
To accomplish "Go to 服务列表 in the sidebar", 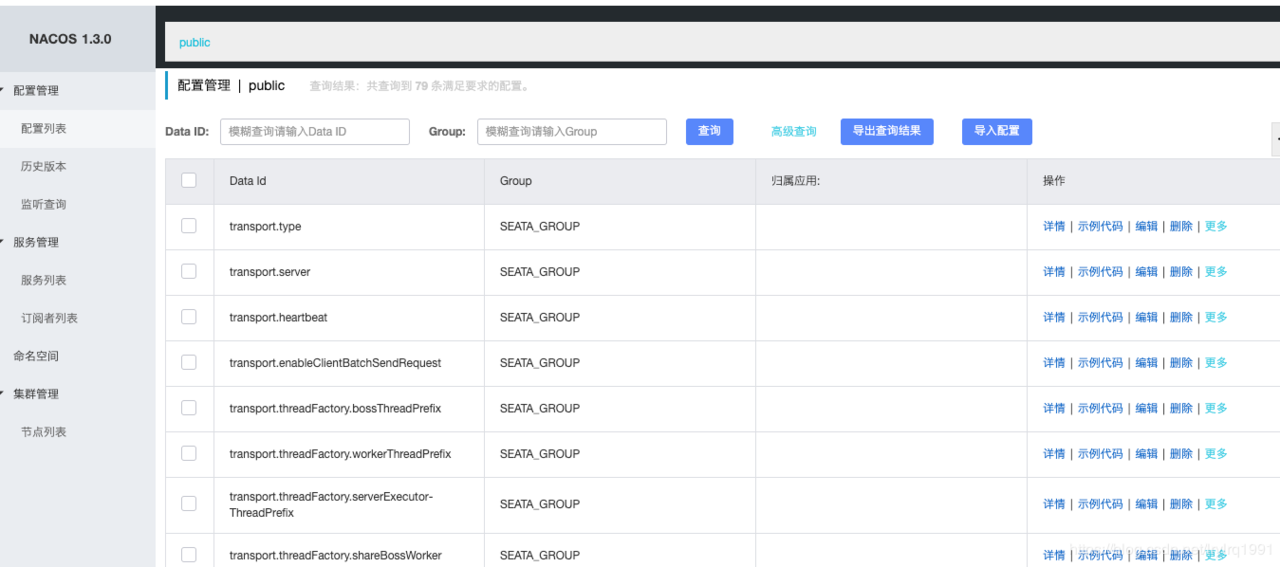I will point(44,281).
